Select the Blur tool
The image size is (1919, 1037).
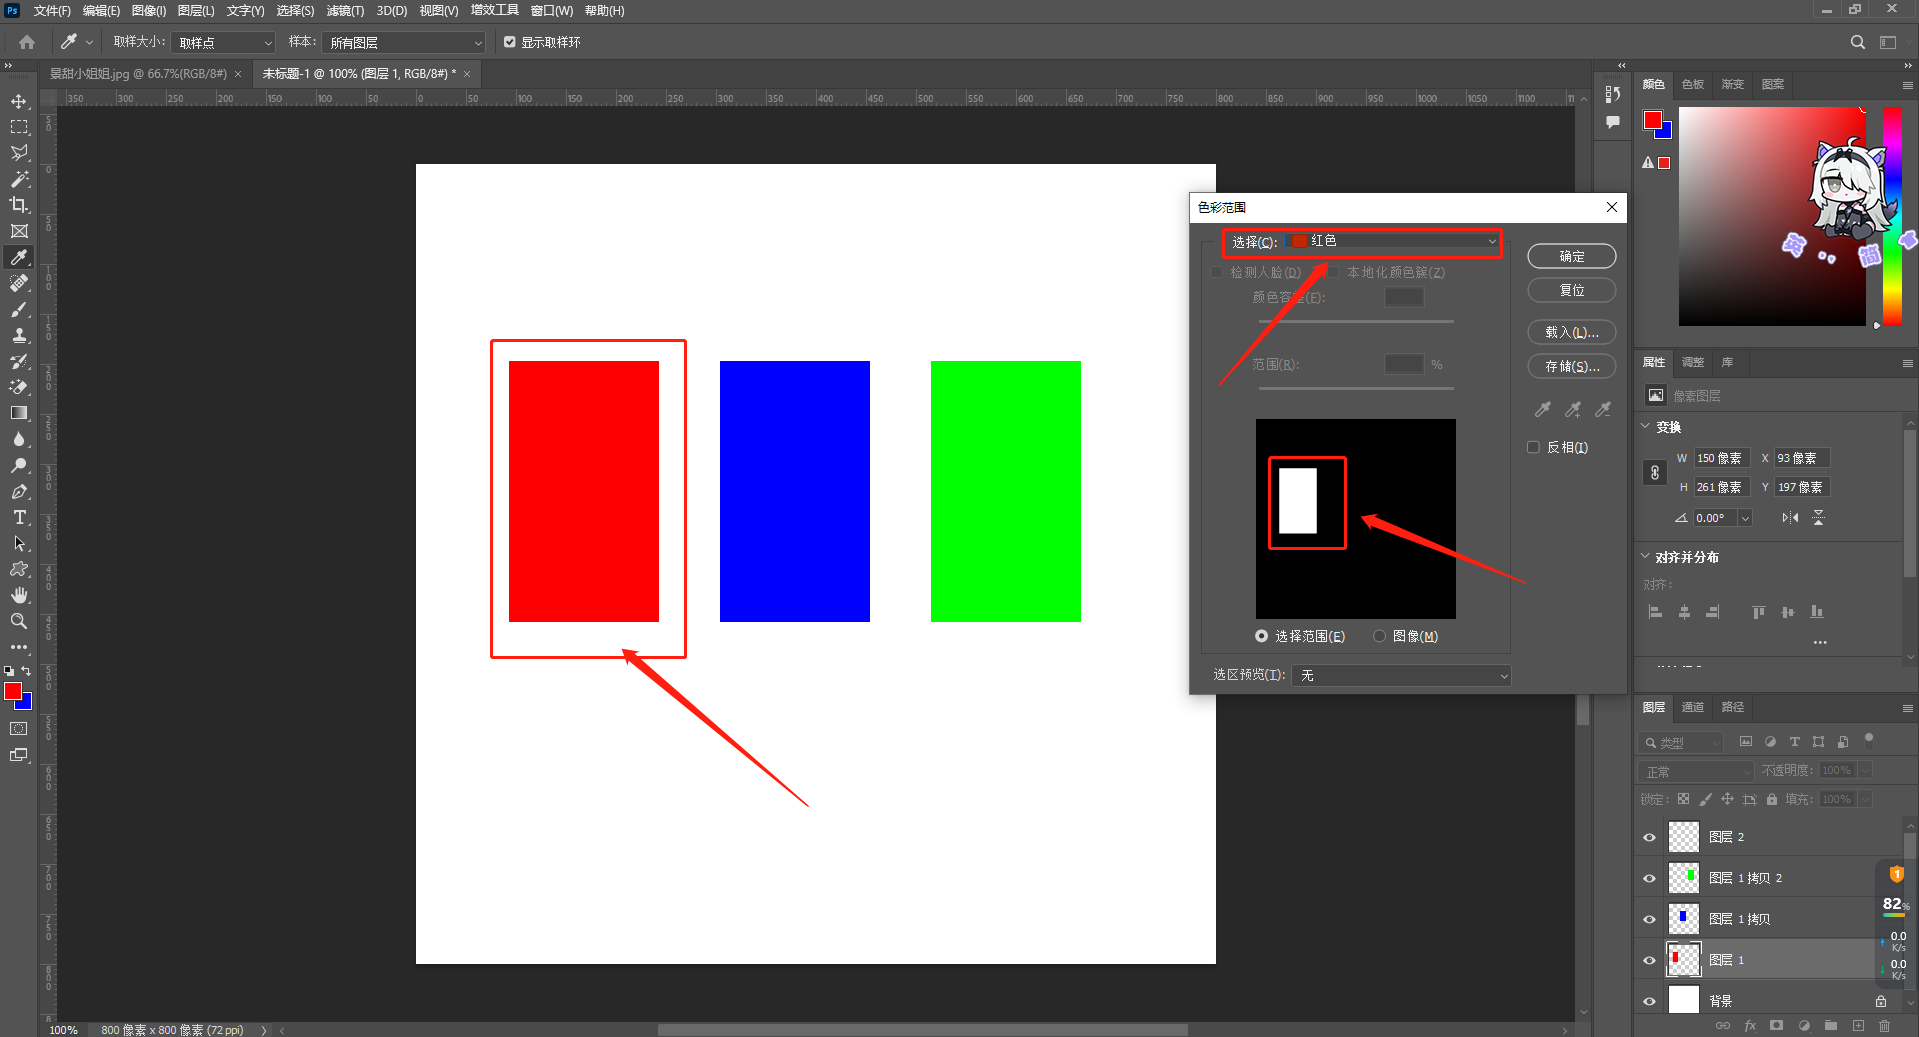point(19,439)
